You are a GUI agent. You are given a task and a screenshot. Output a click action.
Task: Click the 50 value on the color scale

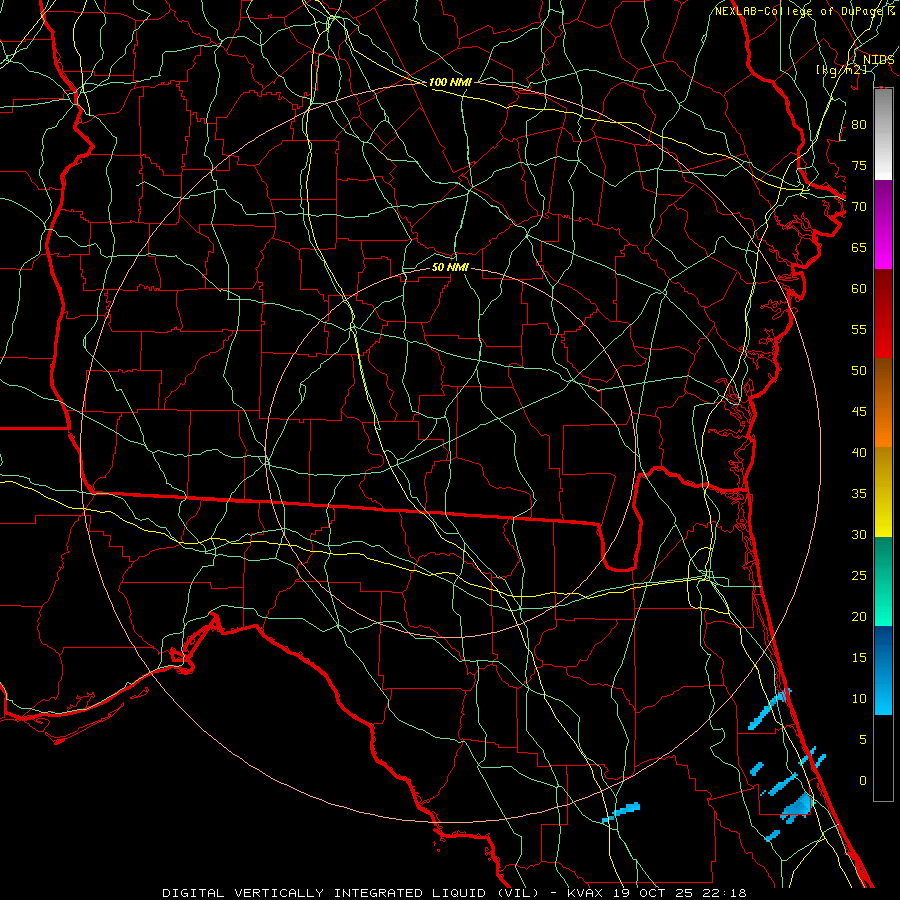859,370
